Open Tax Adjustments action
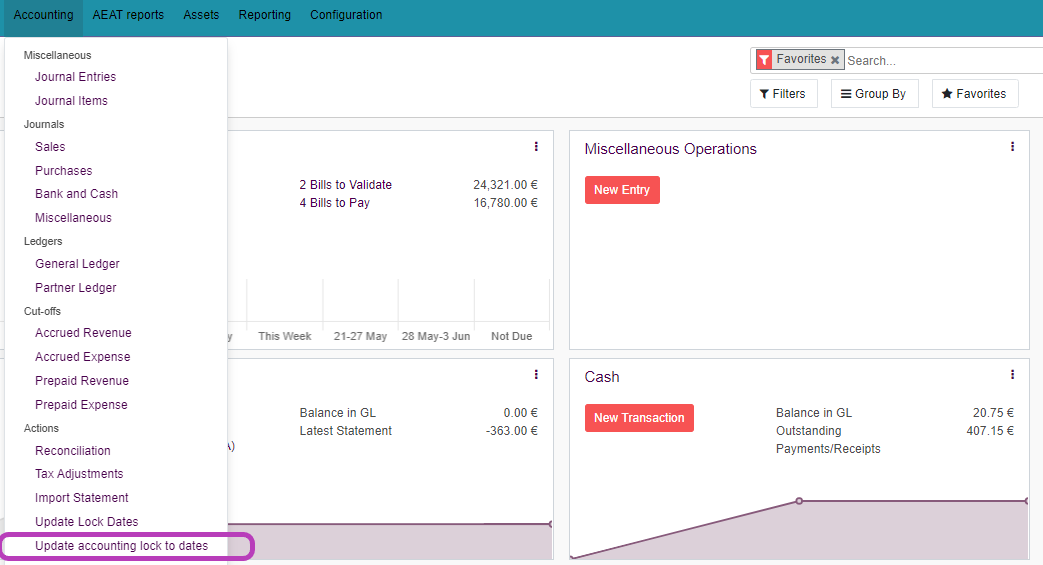Screen dimensions: 1043x565 click(79, 474)
